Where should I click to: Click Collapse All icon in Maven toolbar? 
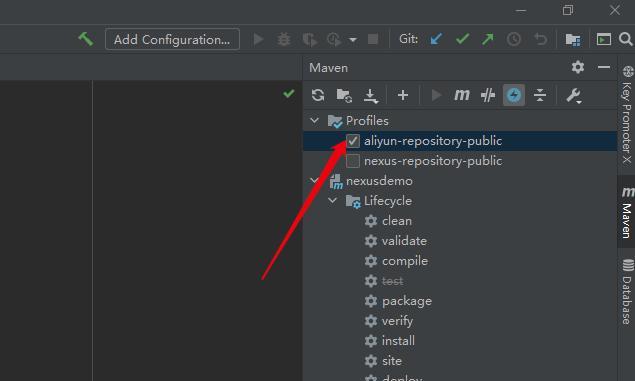point(540,96)
